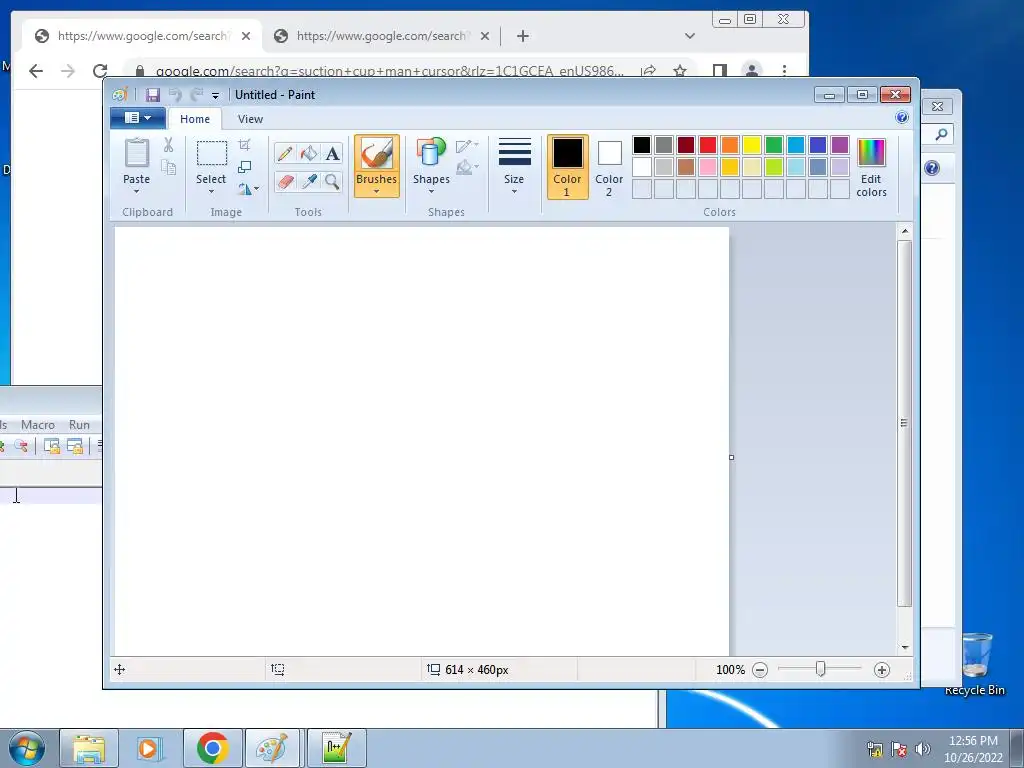
Task: Expand the Brushes dropdown arrow
Action: pos(377,192)
